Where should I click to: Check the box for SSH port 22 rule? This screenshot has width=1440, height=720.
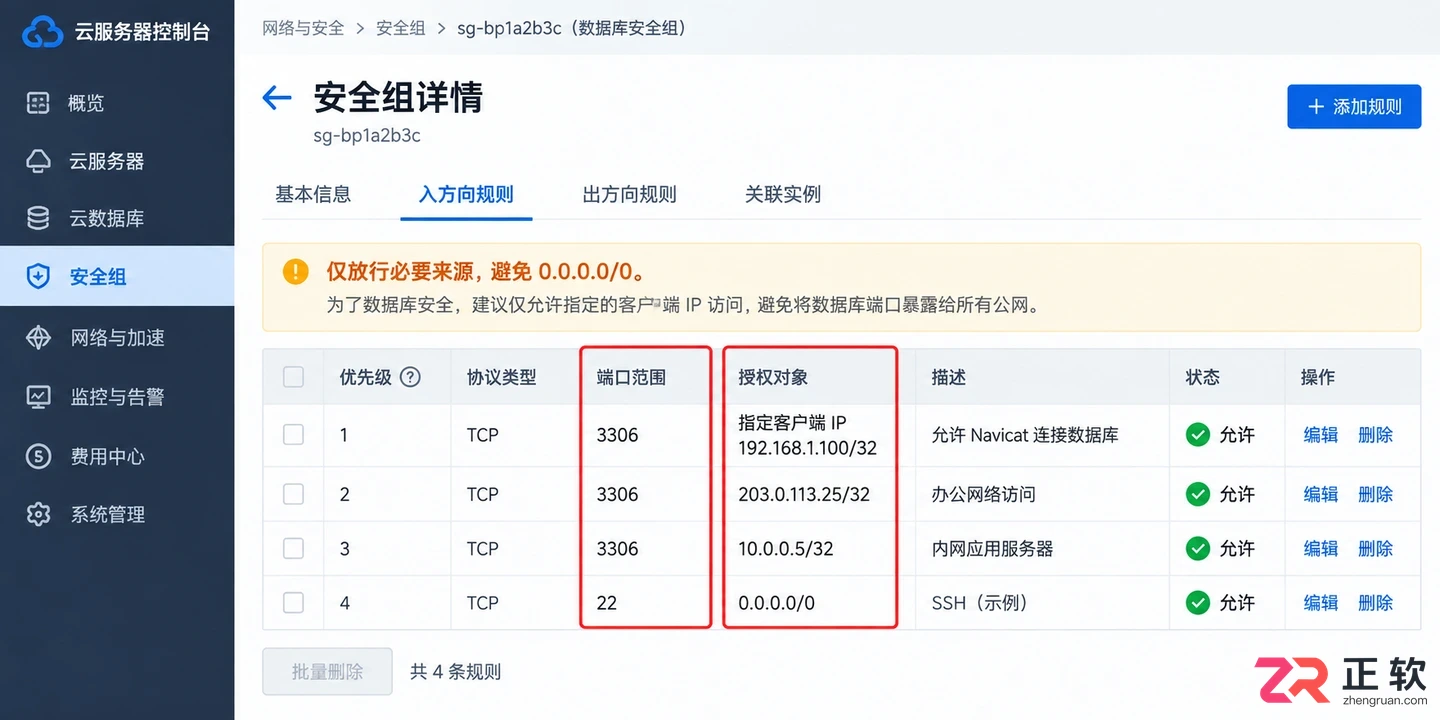(293, 603)
